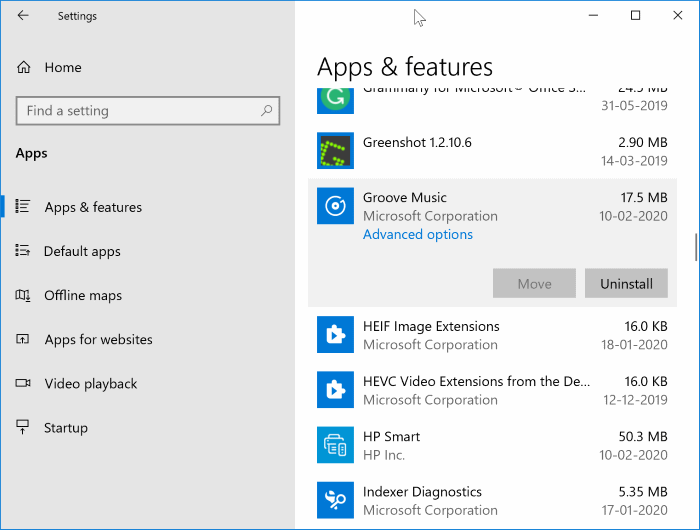Click the Groove Music 17.5 MB size
Viewport: 700px width, 530px height.
[x=644, y=197]
